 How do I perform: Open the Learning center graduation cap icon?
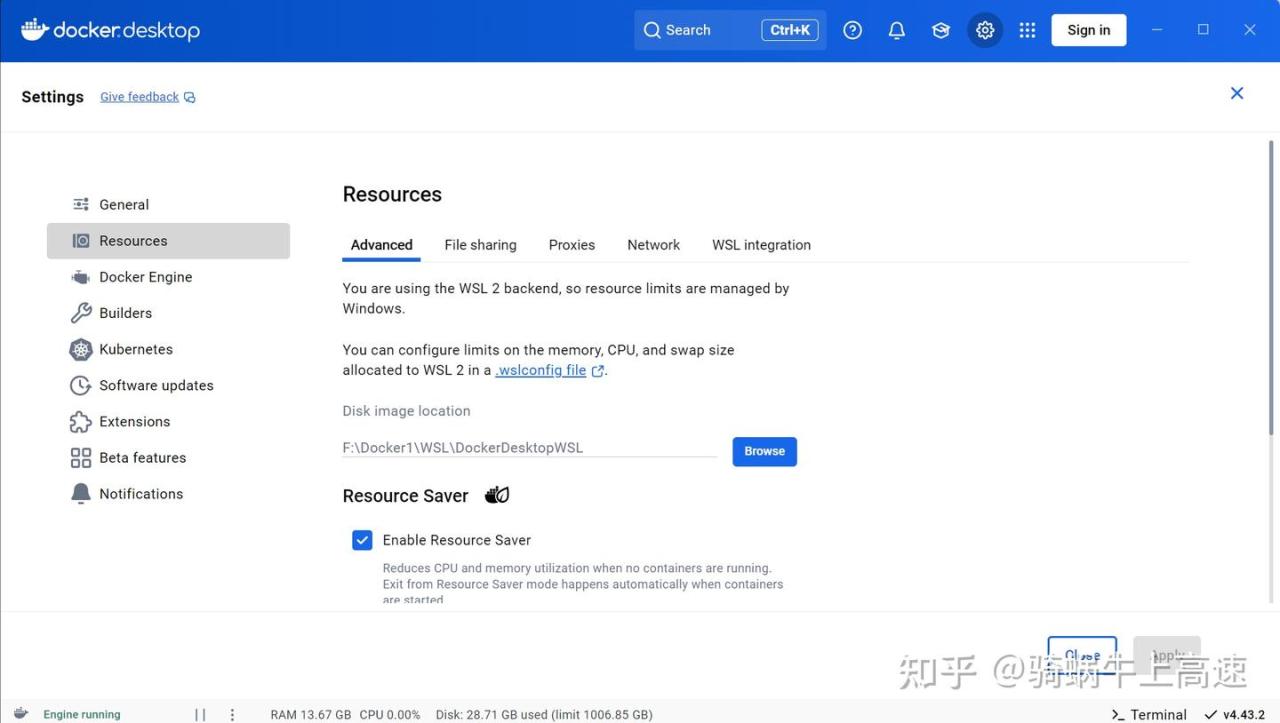pos(941,30)
